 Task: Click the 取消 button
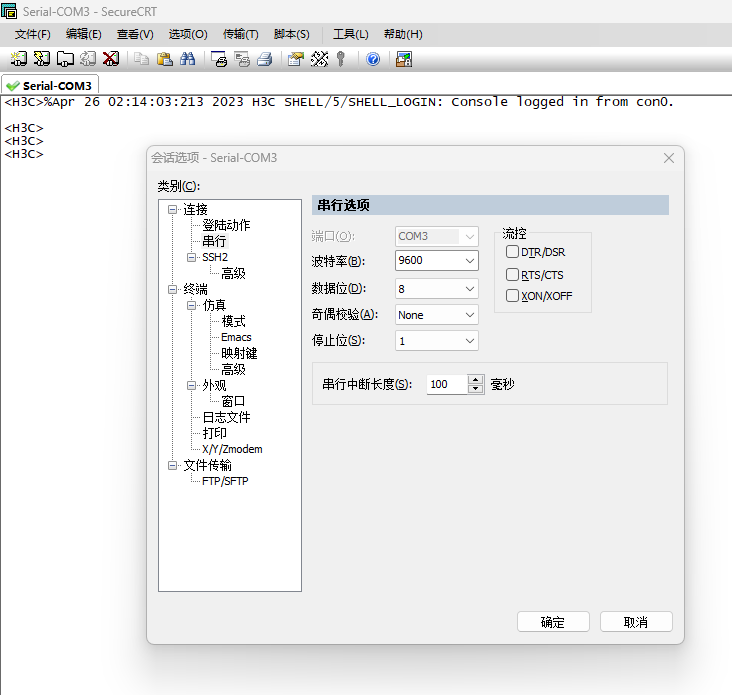(x=636, y=622)
